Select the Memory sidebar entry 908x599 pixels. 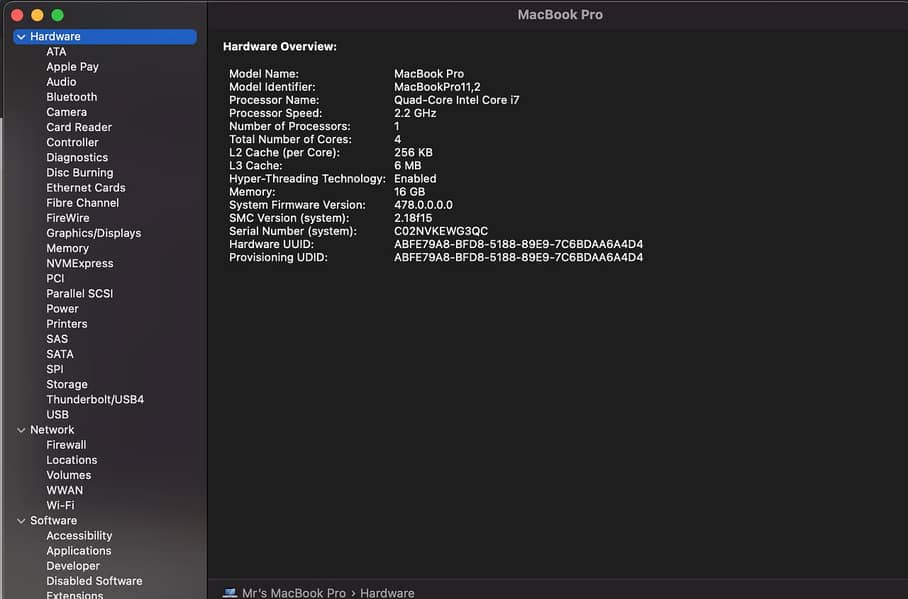[x=68, y=248]
